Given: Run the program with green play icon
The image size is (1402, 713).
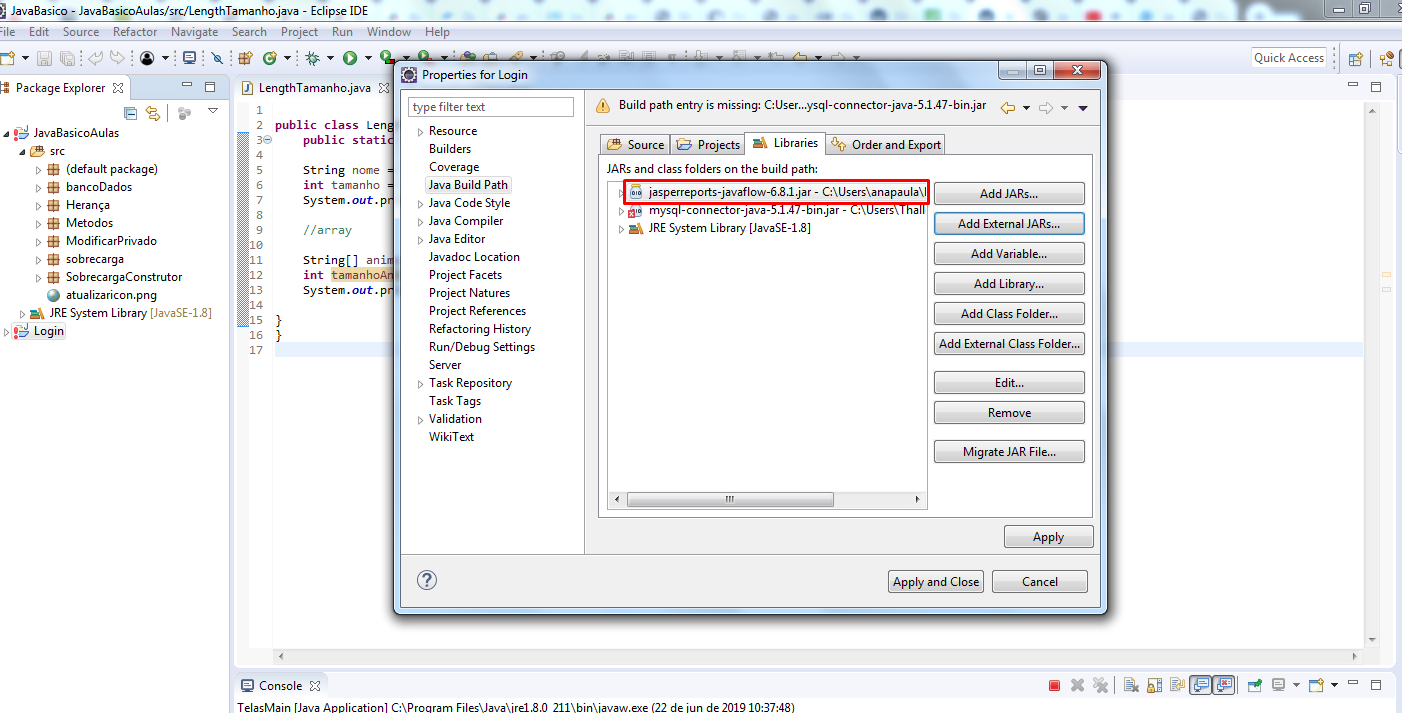Looking at the screenshot, I should [350, 59].
